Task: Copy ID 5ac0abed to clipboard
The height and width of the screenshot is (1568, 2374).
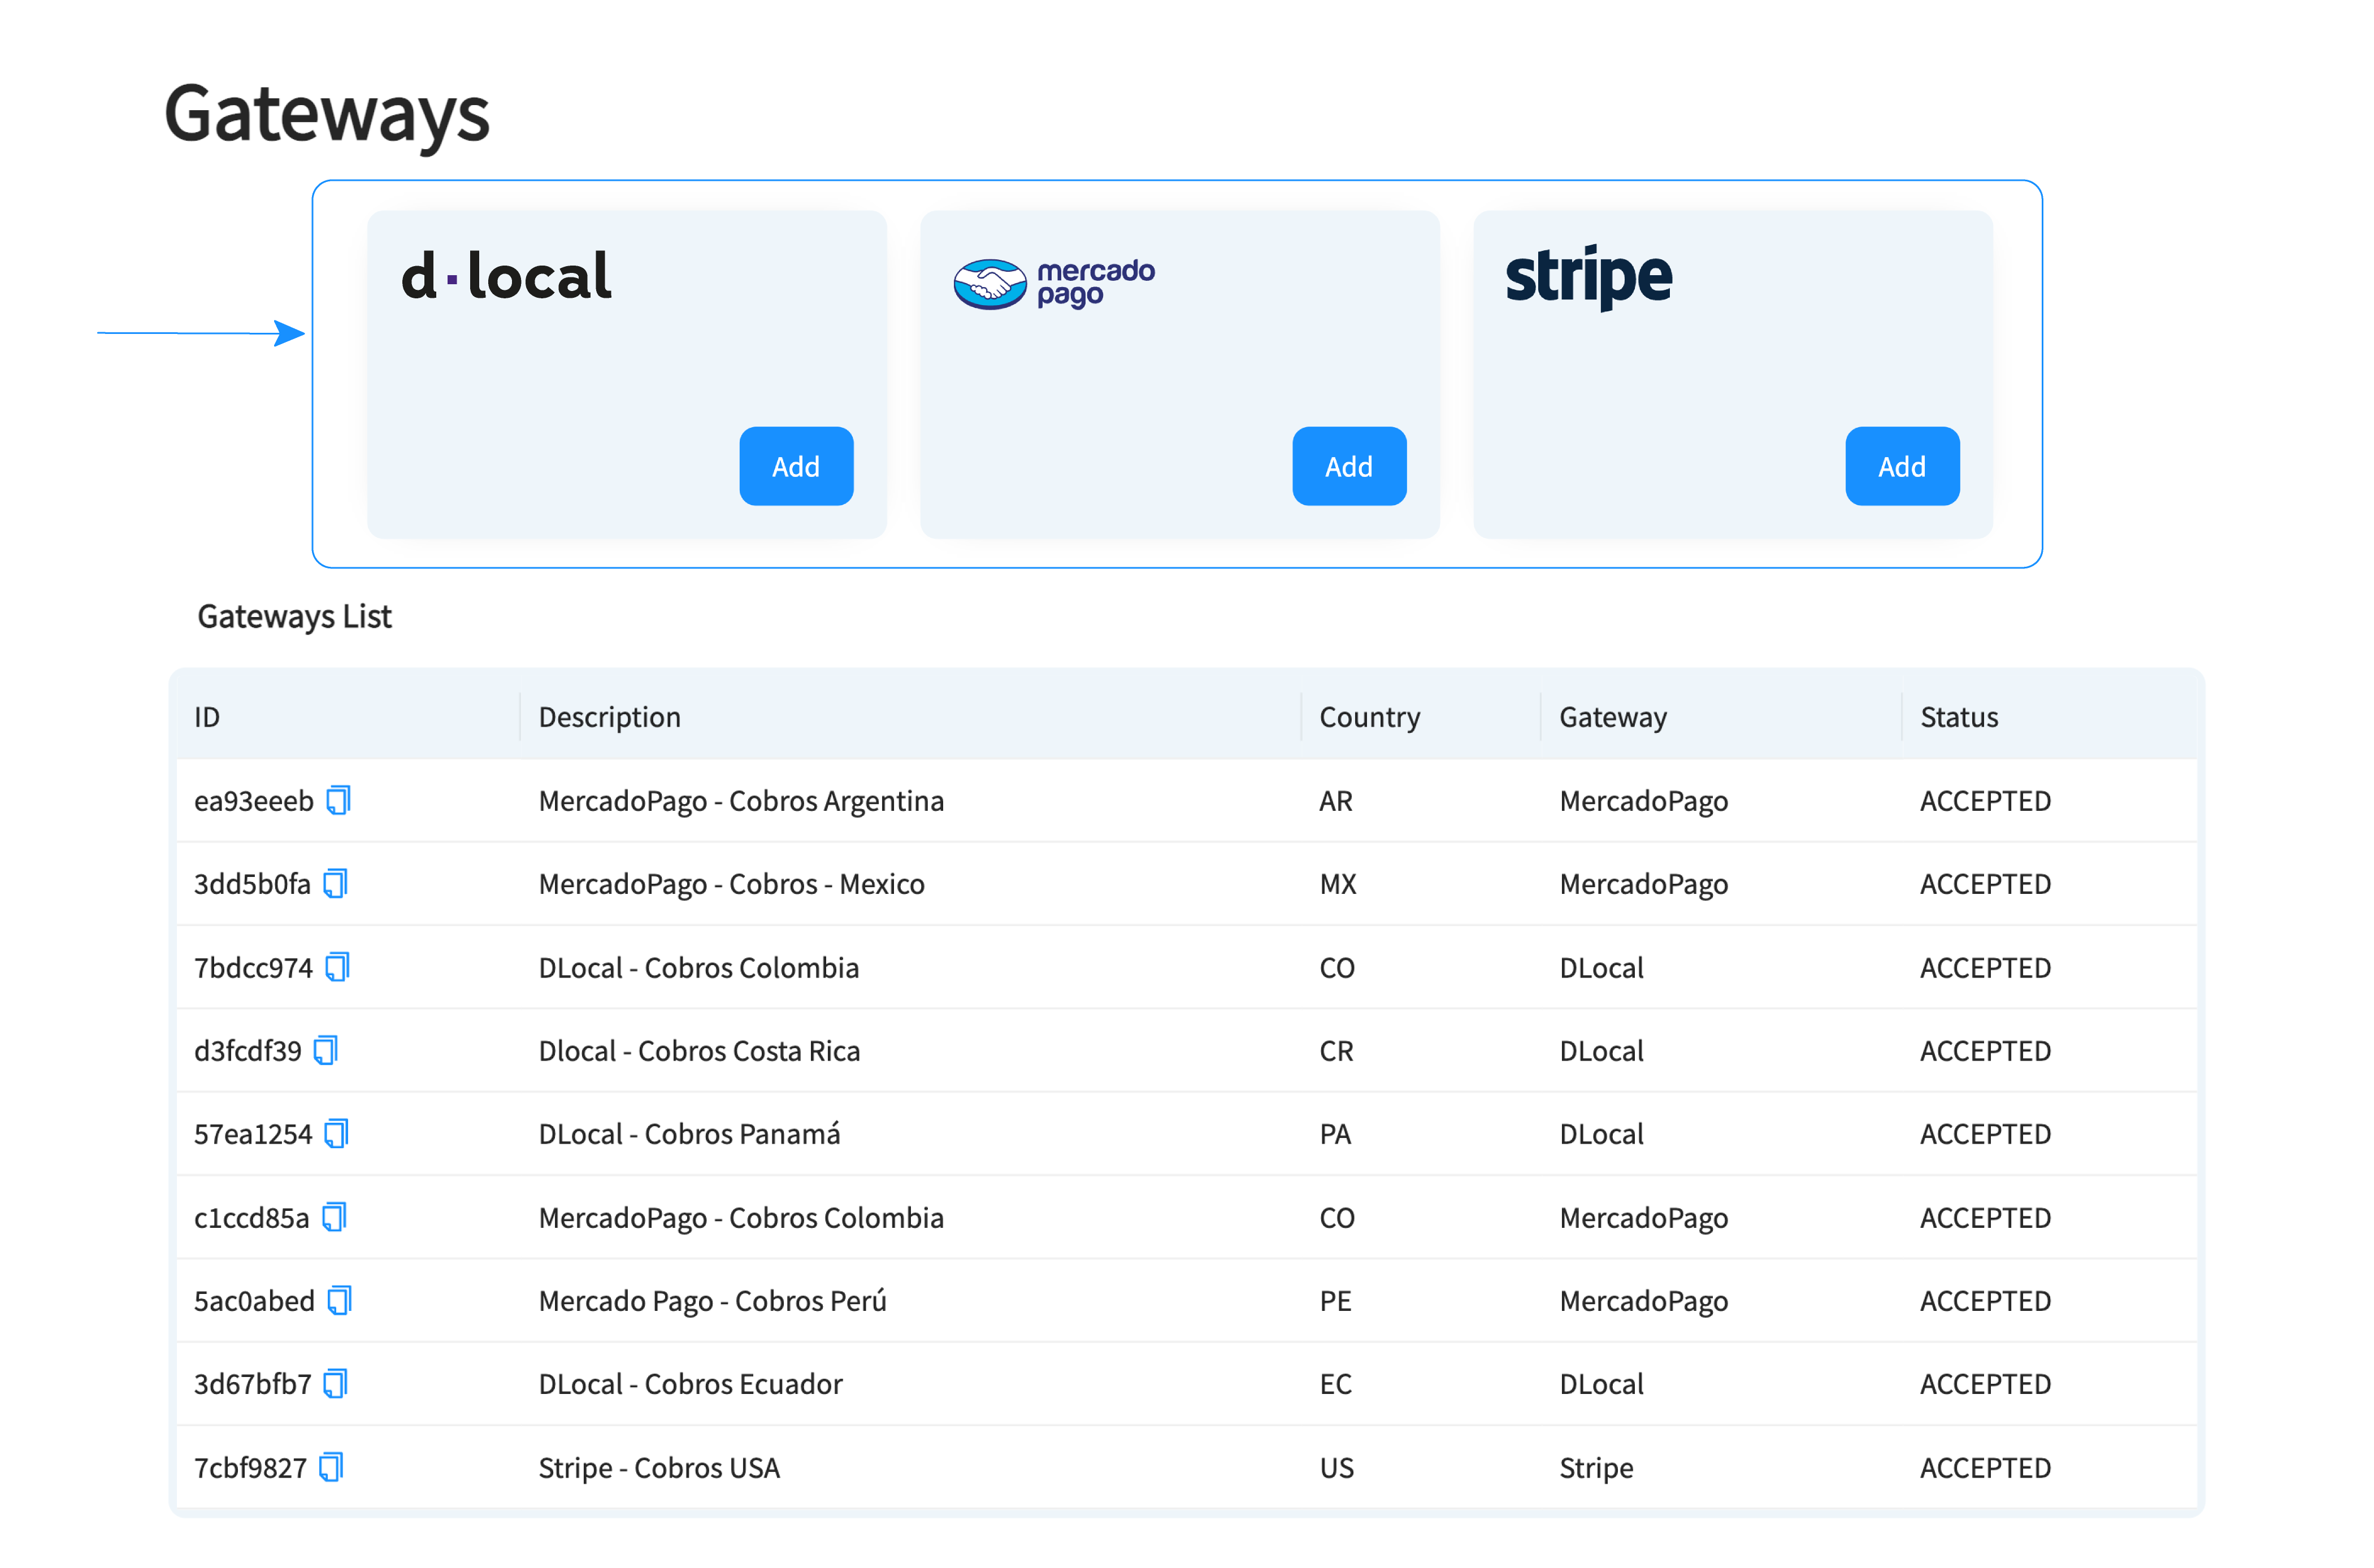Action: pos(340,1301)
